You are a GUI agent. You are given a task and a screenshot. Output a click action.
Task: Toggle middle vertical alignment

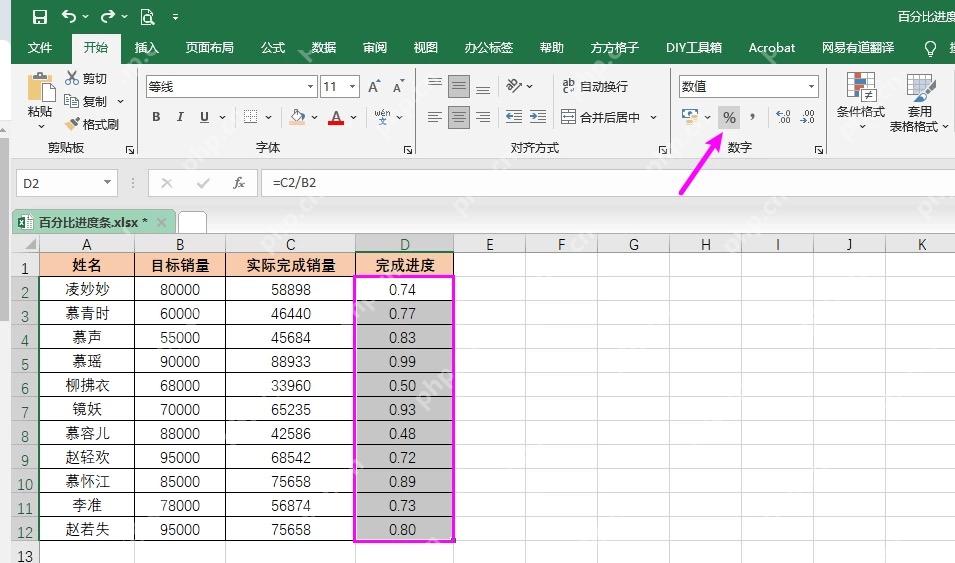[x=459, y=87]
